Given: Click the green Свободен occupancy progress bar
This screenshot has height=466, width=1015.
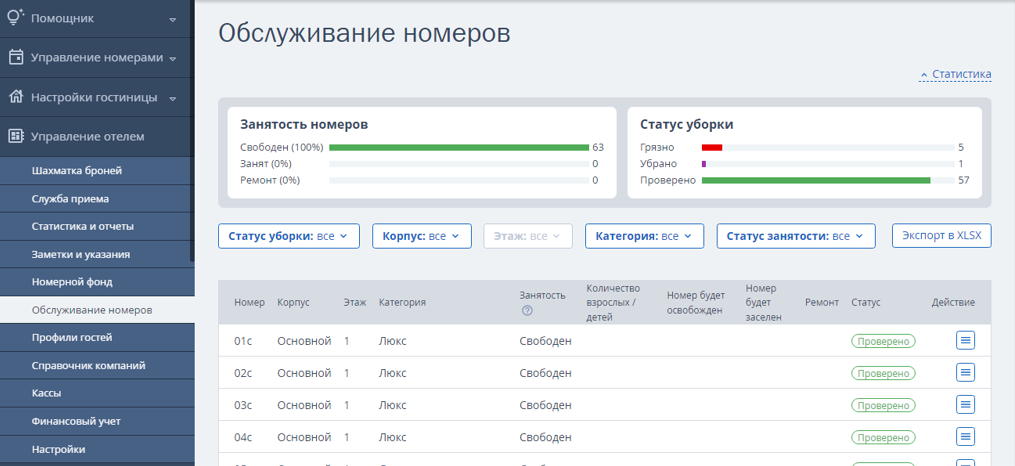Looking at the screenshot, I should coord(459,148).
